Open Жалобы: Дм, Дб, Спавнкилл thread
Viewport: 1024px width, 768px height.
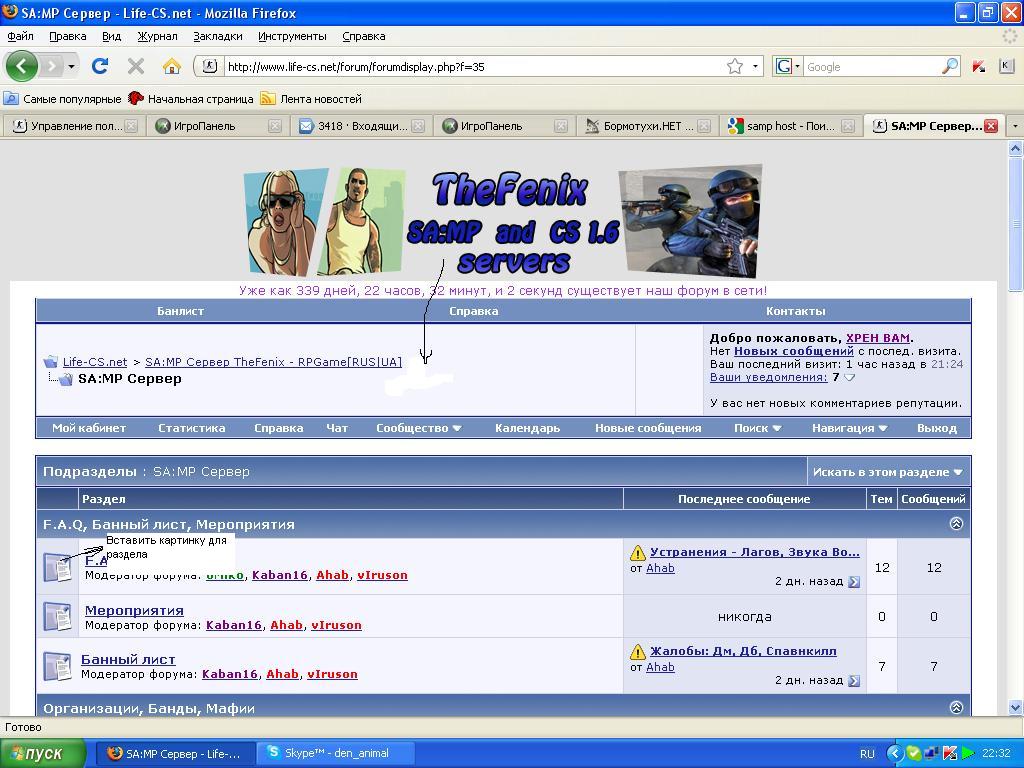tap(743, 651)
